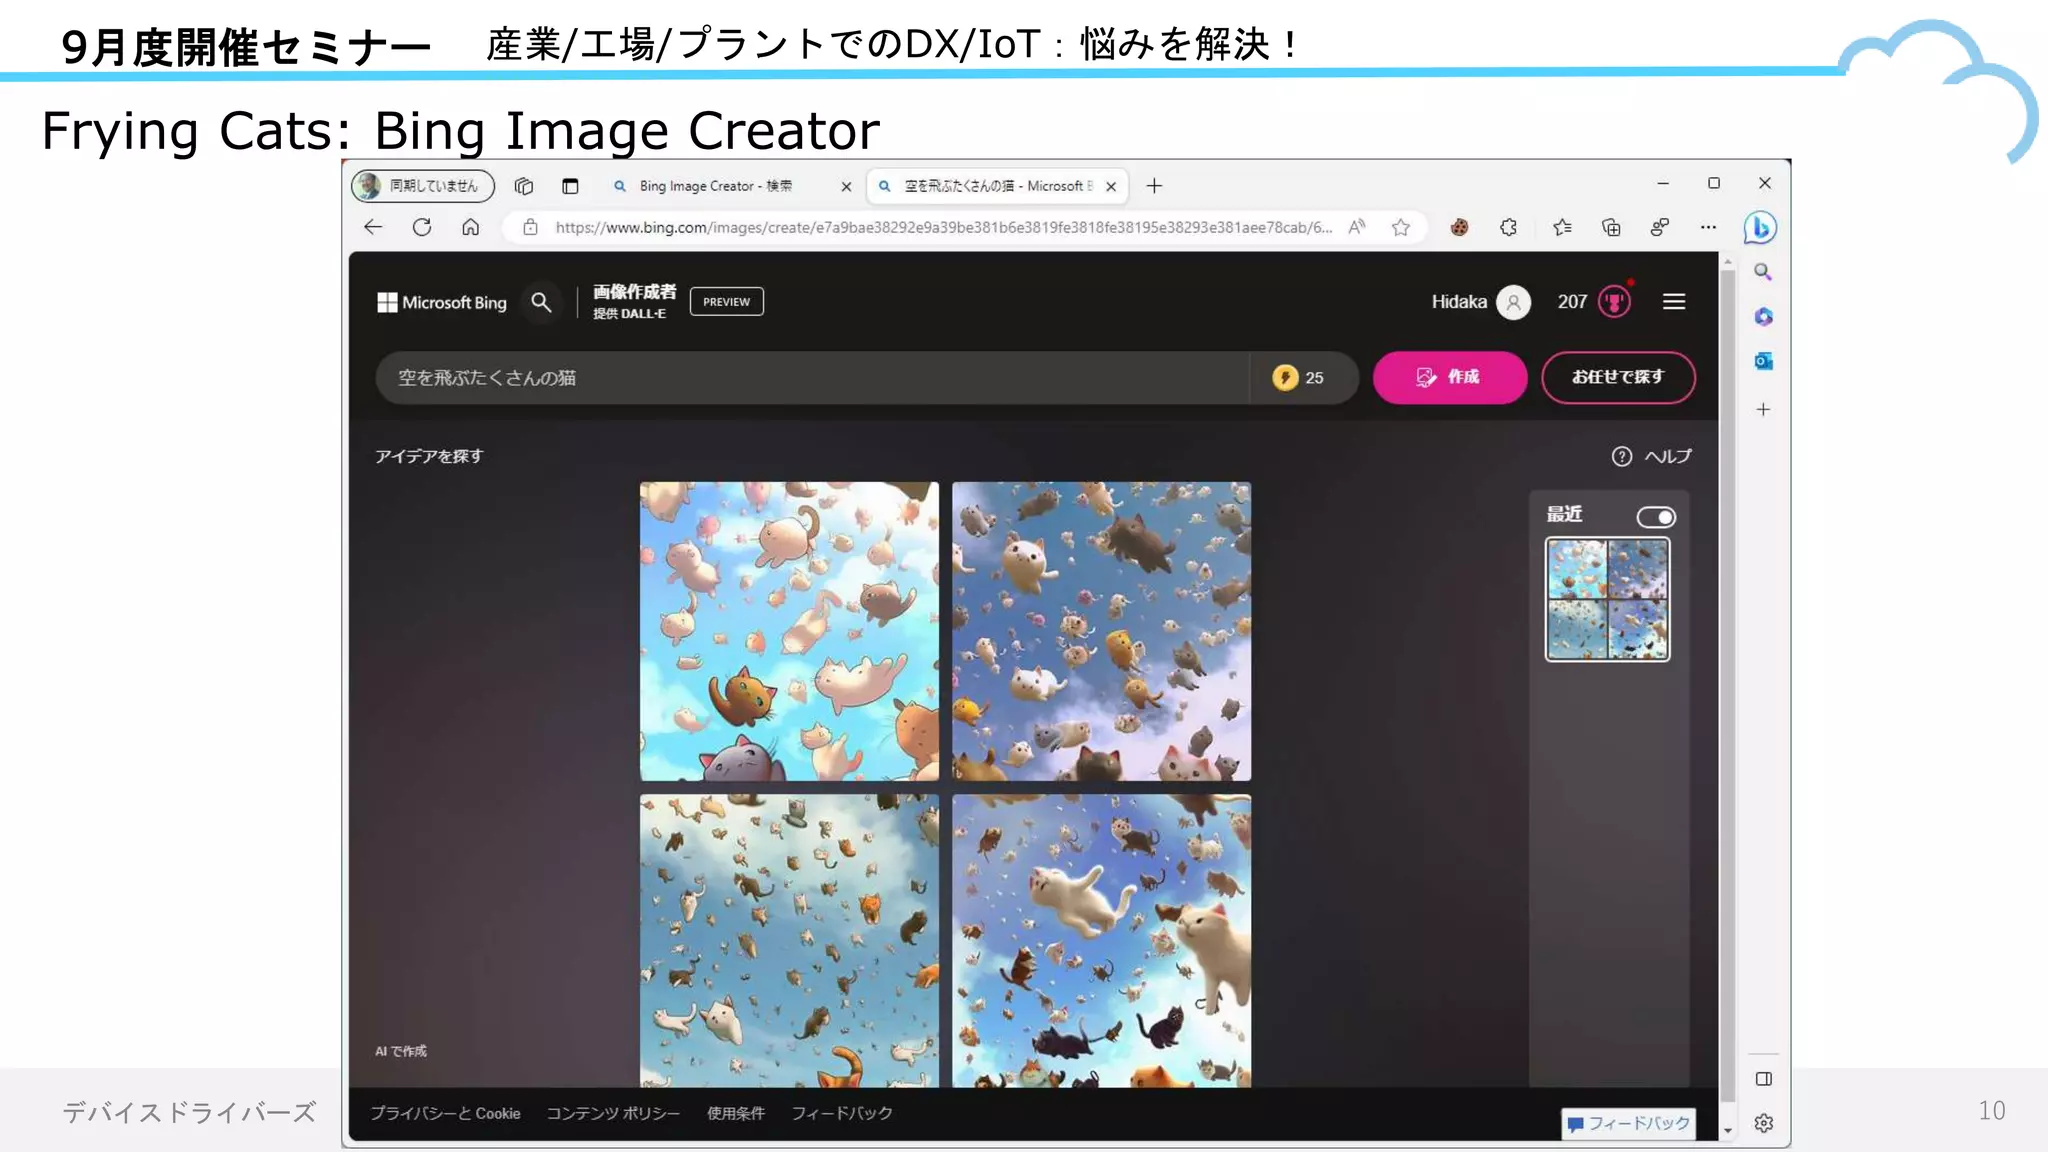Open the hamburger menu in Bing header
The image size is (2048, 1152).
(1674, 302)
